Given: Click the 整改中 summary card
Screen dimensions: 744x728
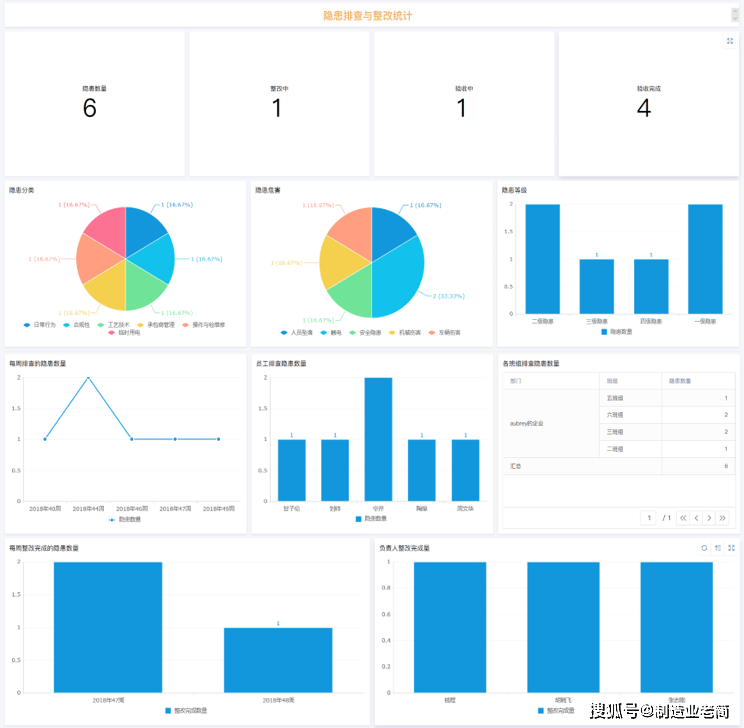Looking at the screenshot, I should point(278,103).
